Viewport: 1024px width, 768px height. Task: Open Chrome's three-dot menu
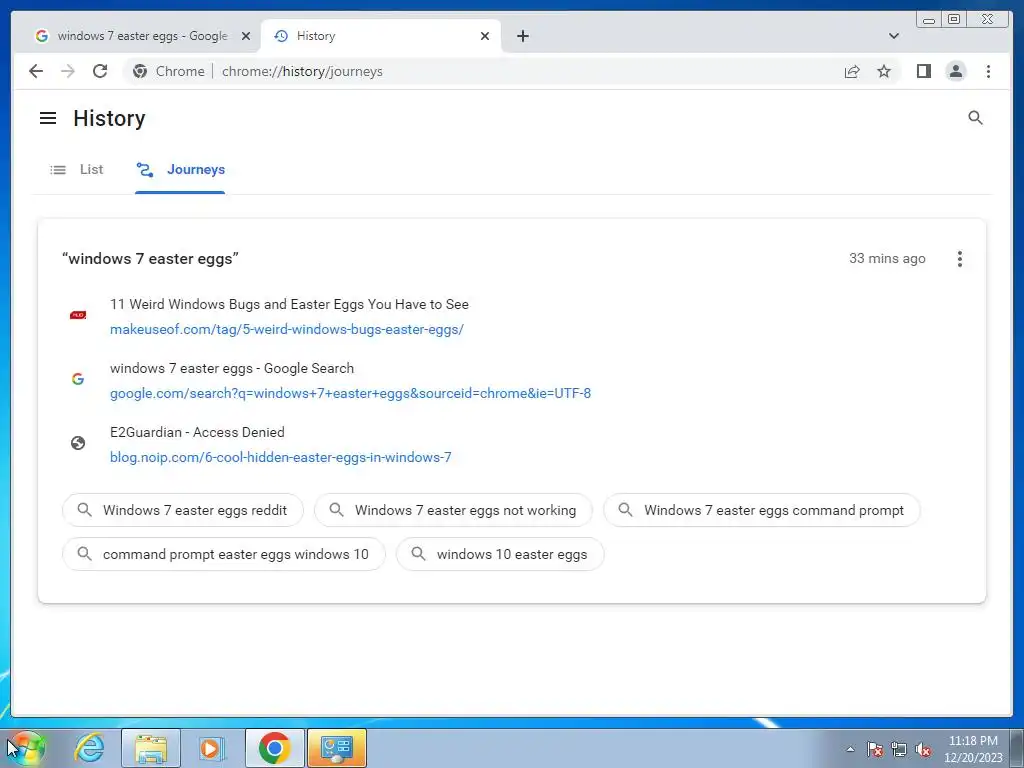[x=988, y=71]
